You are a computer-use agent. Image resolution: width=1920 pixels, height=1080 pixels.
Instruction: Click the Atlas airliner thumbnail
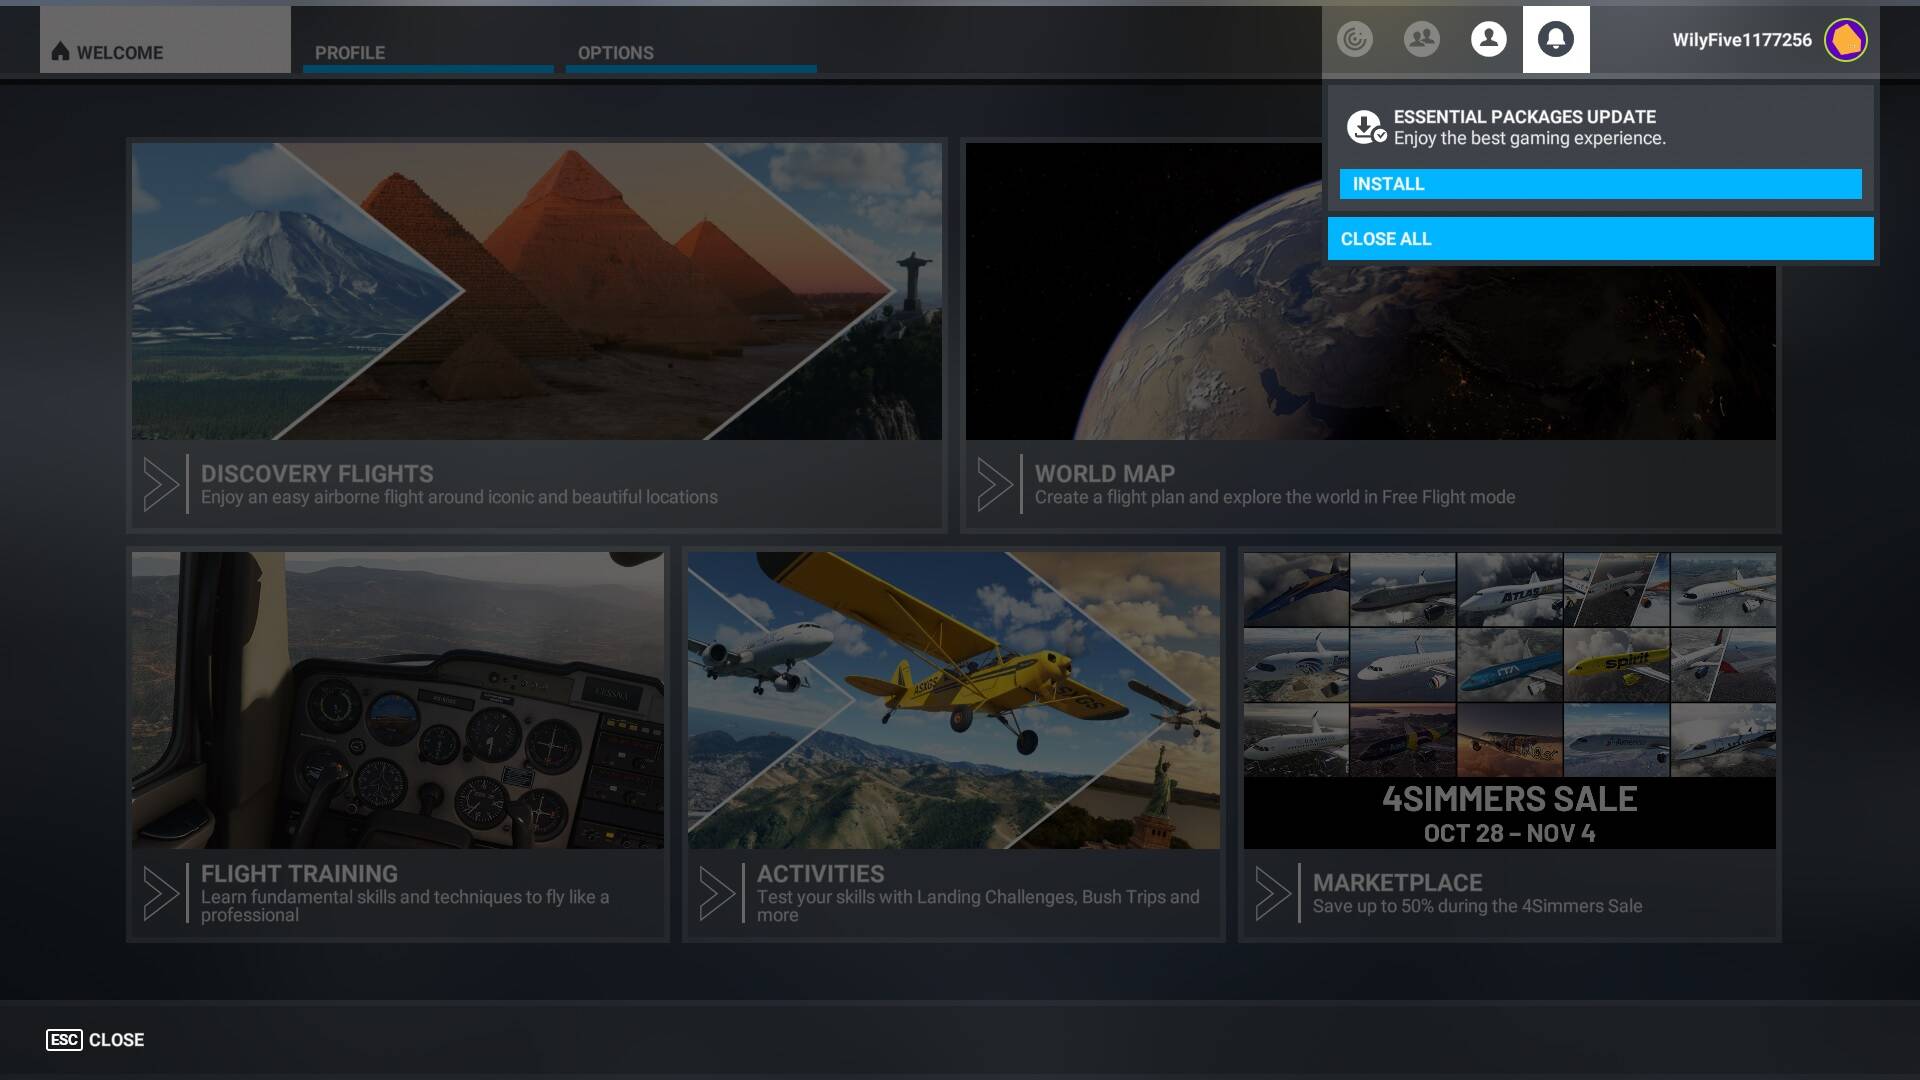pyautogui.click(x=1510, y=590)
